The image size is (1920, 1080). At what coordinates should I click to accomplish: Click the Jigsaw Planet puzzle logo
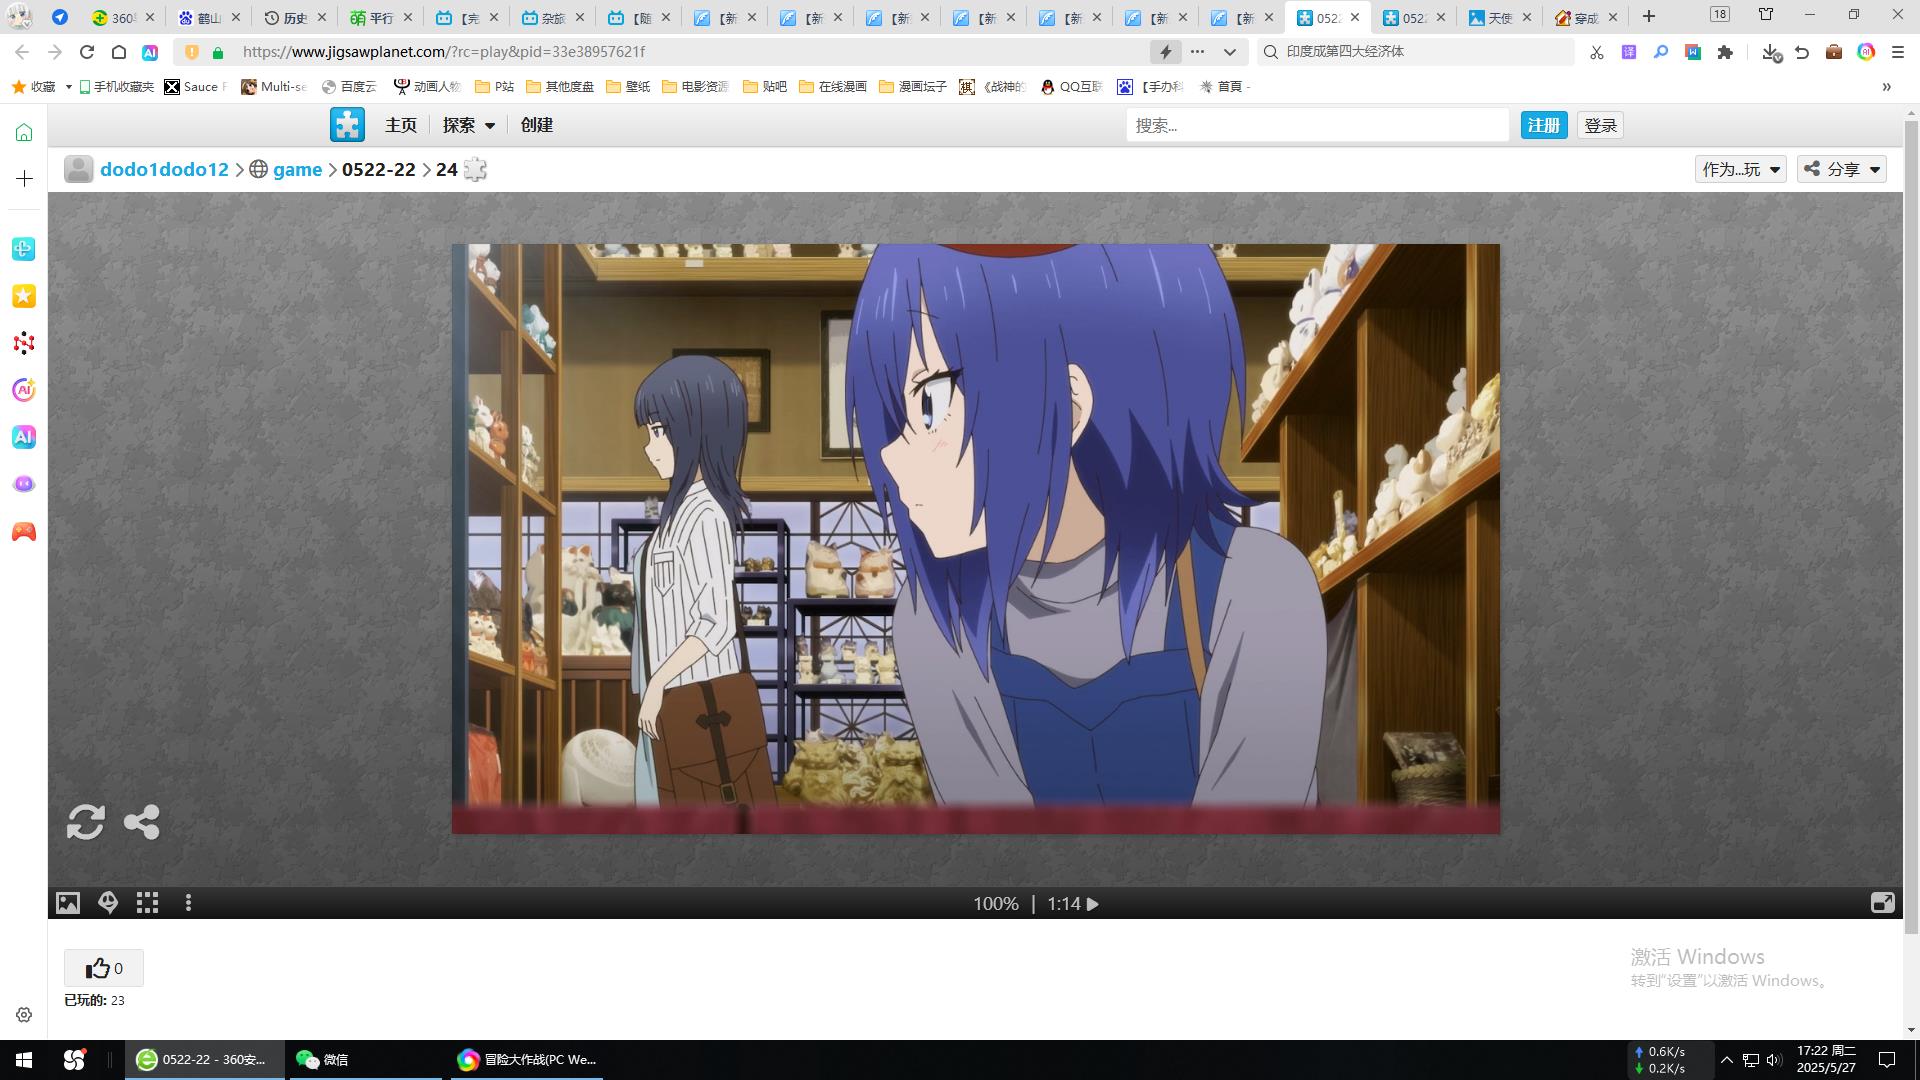347,125
